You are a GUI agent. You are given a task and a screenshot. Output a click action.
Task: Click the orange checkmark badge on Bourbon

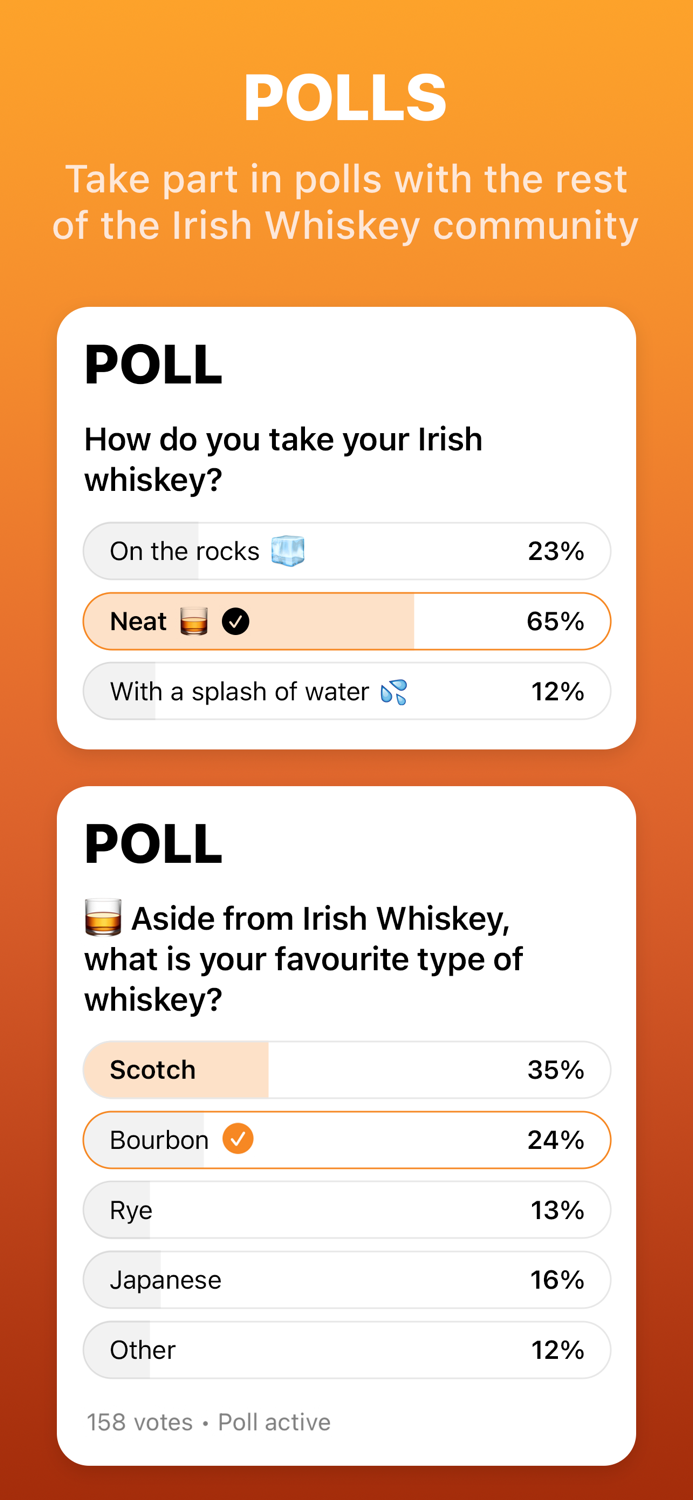coord(238,1139)
